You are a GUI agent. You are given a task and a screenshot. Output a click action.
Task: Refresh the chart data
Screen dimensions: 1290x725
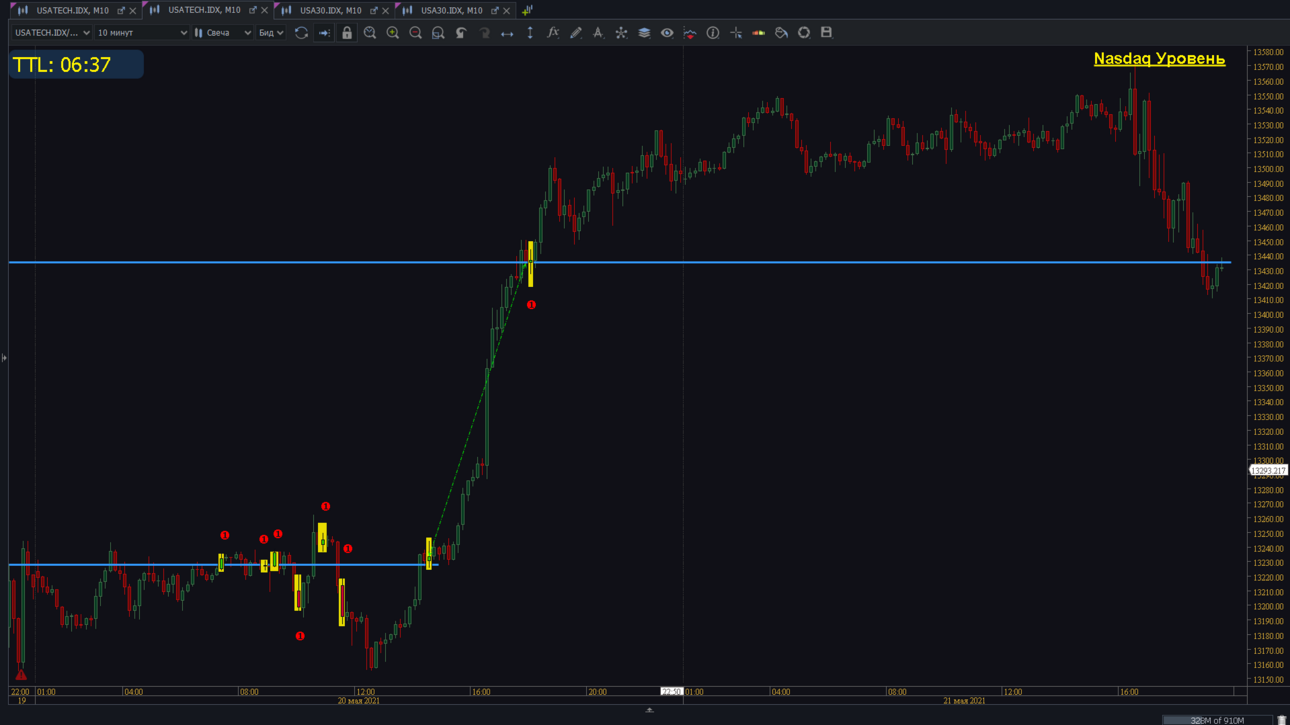[x=301, y=33]
